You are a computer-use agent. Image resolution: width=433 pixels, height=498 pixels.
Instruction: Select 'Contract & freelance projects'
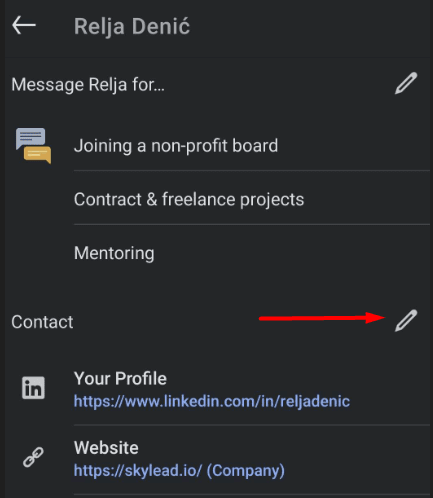[x=189, y=199]
